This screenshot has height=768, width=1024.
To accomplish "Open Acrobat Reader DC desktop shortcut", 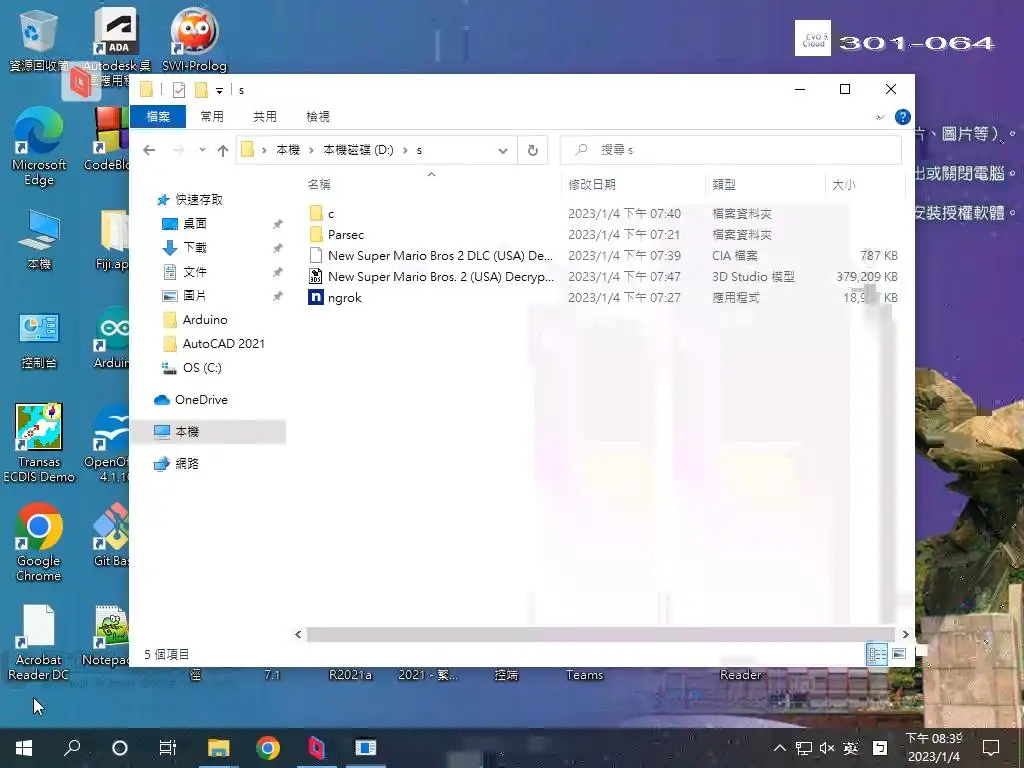I will (x=39, y=643).
